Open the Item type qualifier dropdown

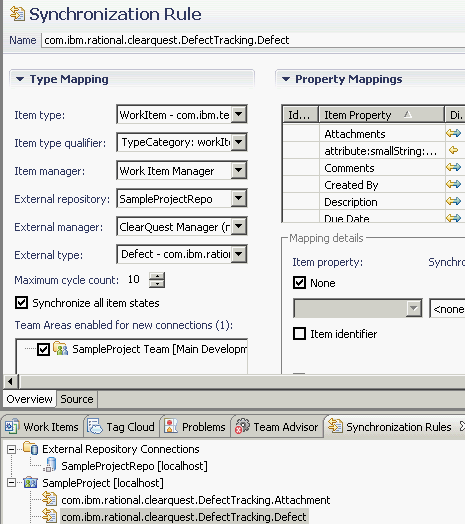tap(239, 142)
